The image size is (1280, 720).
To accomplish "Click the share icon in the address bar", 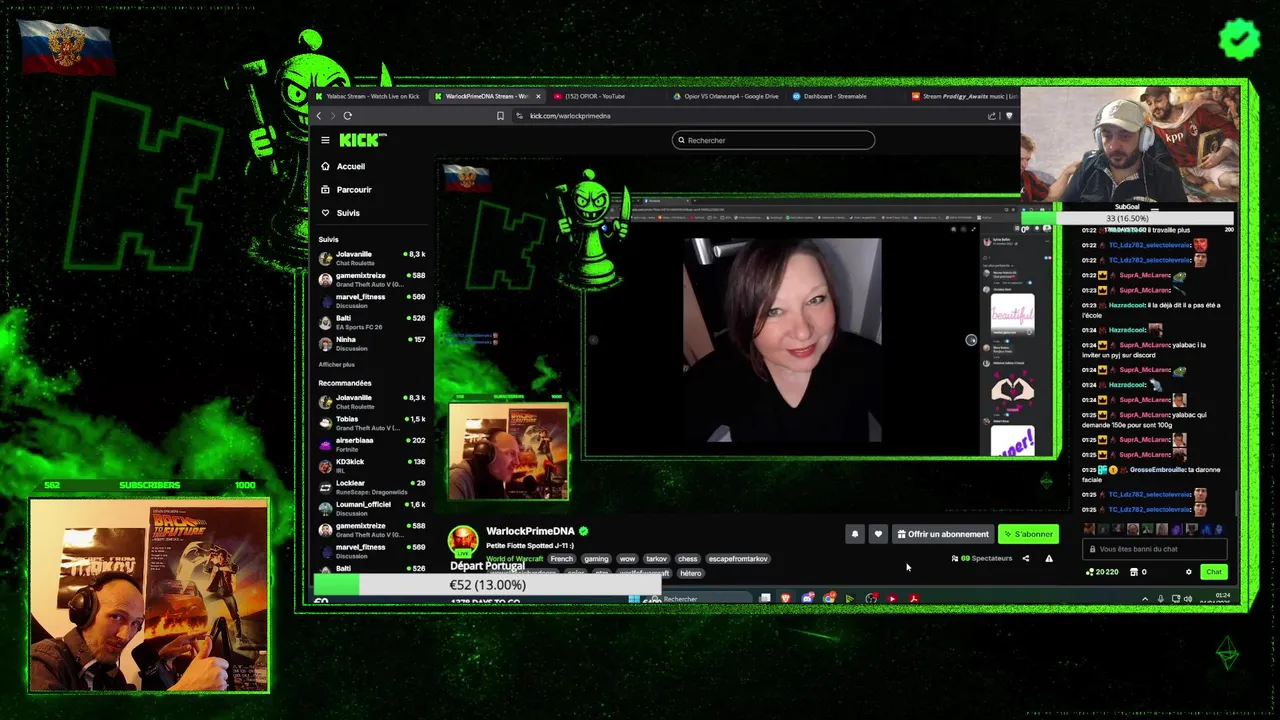I will [x=991, y=116].
